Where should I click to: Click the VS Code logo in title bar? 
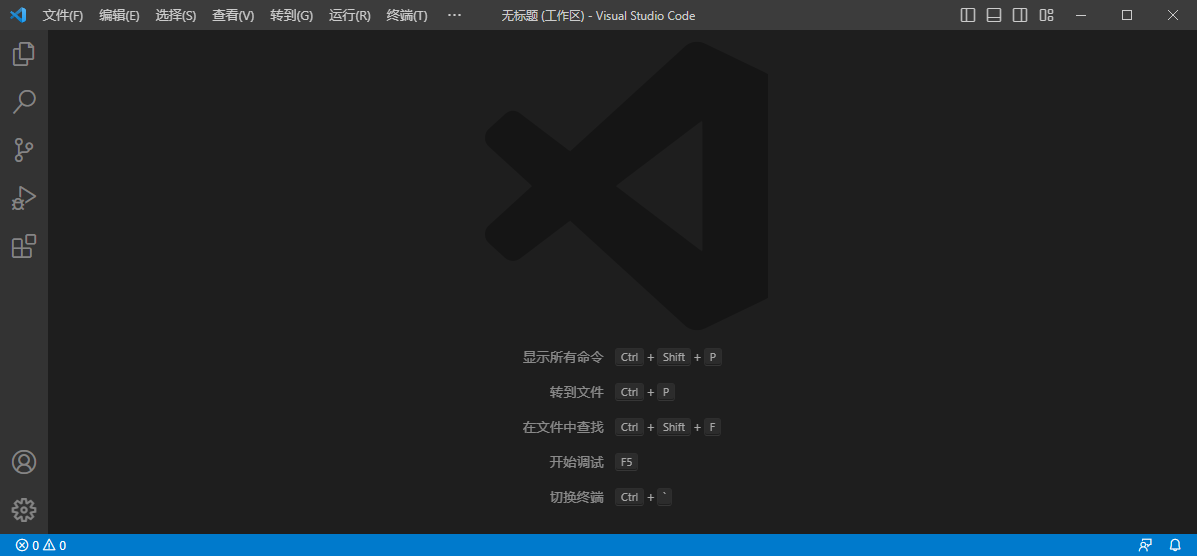[18, 15]
